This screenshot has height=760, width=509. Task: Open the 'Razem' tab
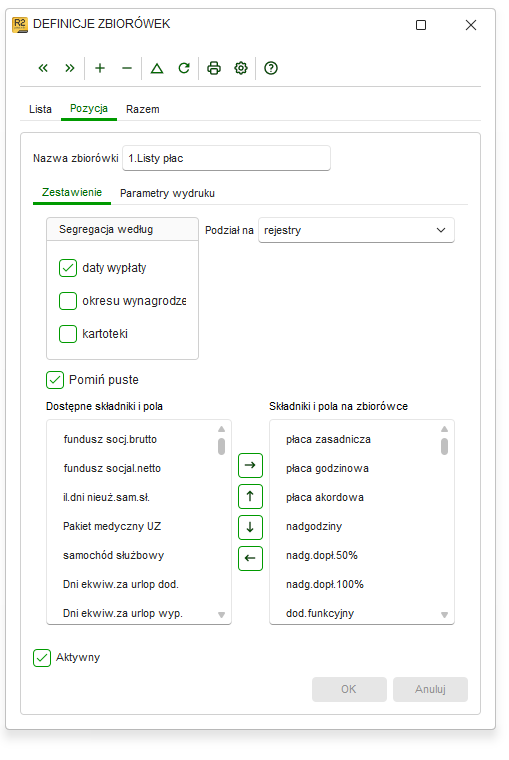(143, 110)
